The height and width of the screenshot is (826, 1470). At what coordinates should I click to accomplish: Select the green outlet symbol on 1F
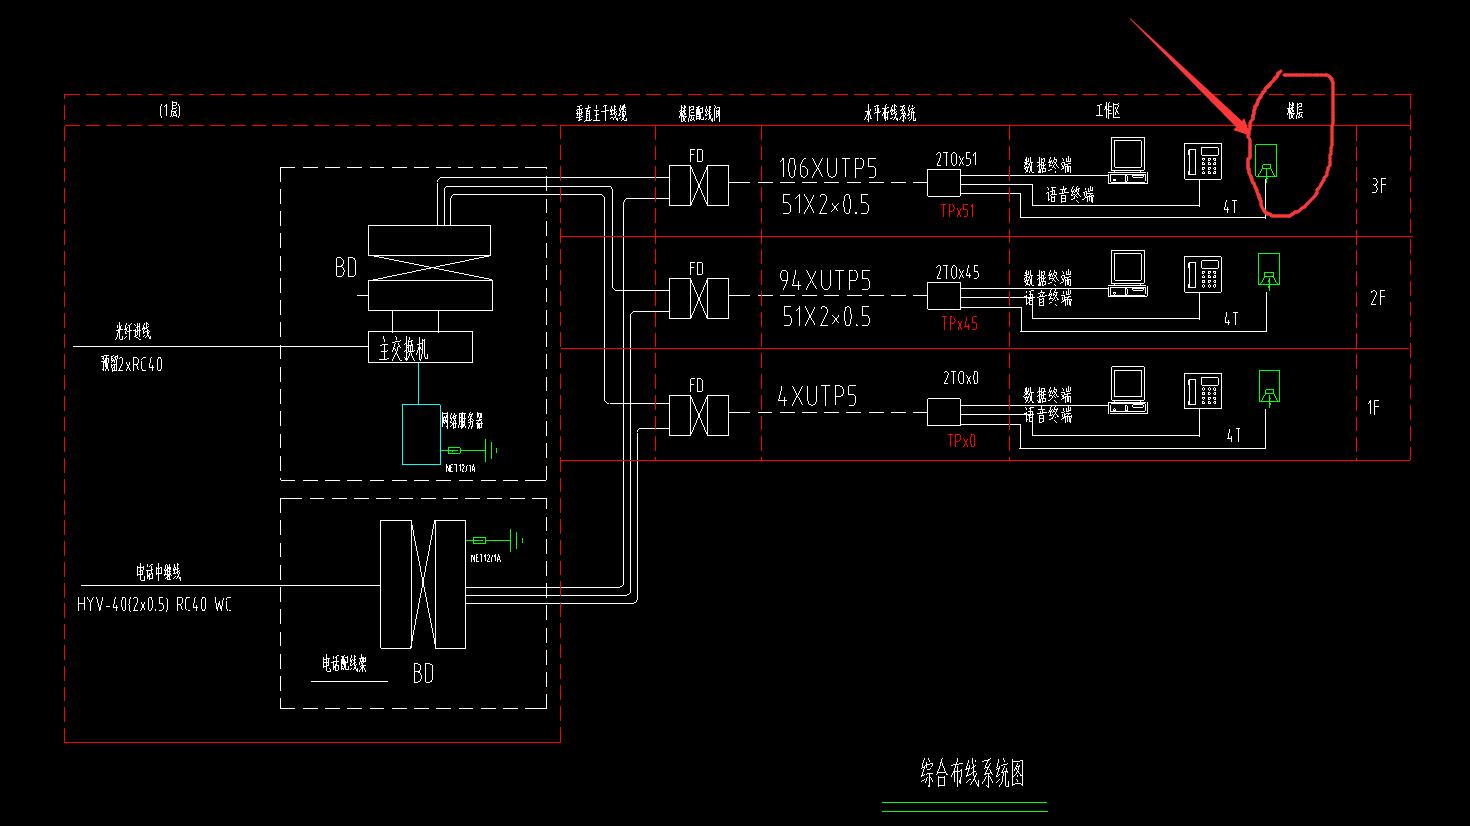click(x=1267, y=389)
